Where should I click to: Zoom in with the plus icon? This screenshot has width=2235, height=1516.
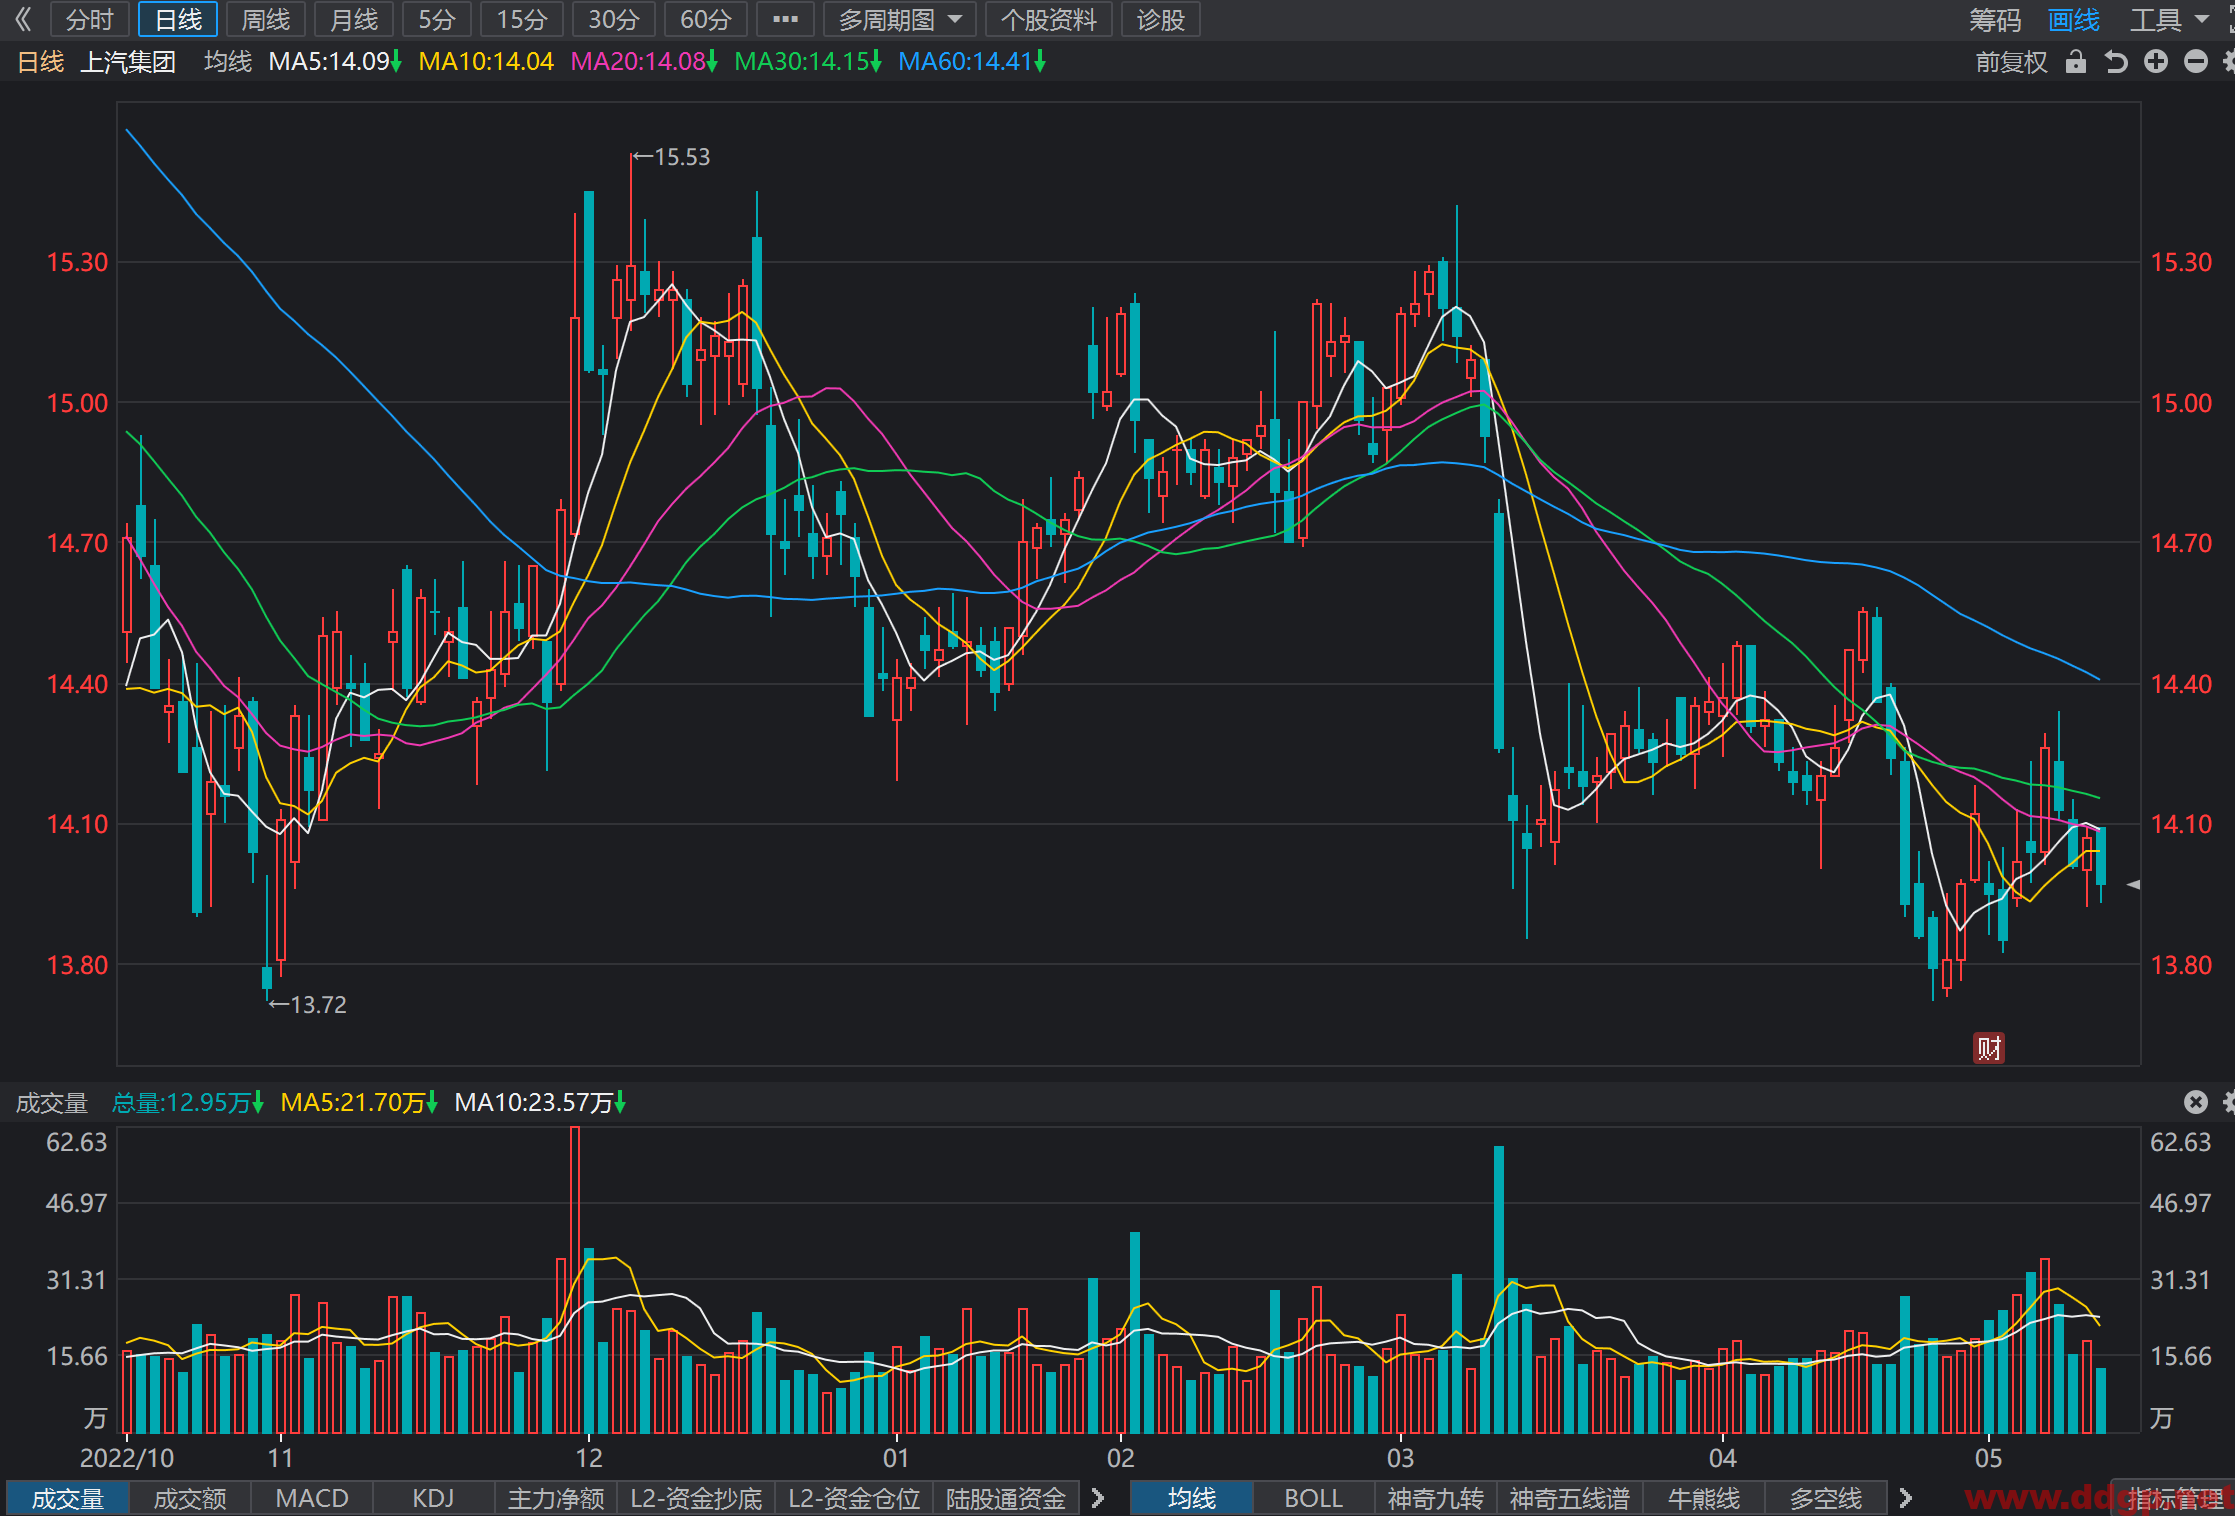2156,62
